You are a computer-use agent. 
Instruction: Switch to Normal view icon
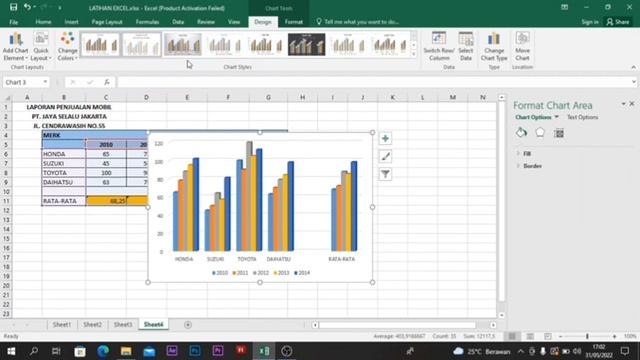(x=512, y=336)
